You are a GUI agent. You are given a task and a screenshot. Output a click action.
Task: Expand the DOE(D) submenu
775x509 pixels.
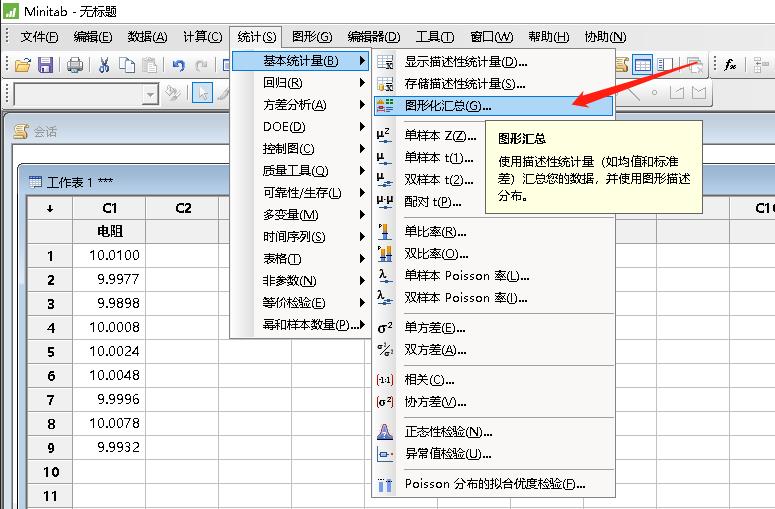click(x=301, y=127)
